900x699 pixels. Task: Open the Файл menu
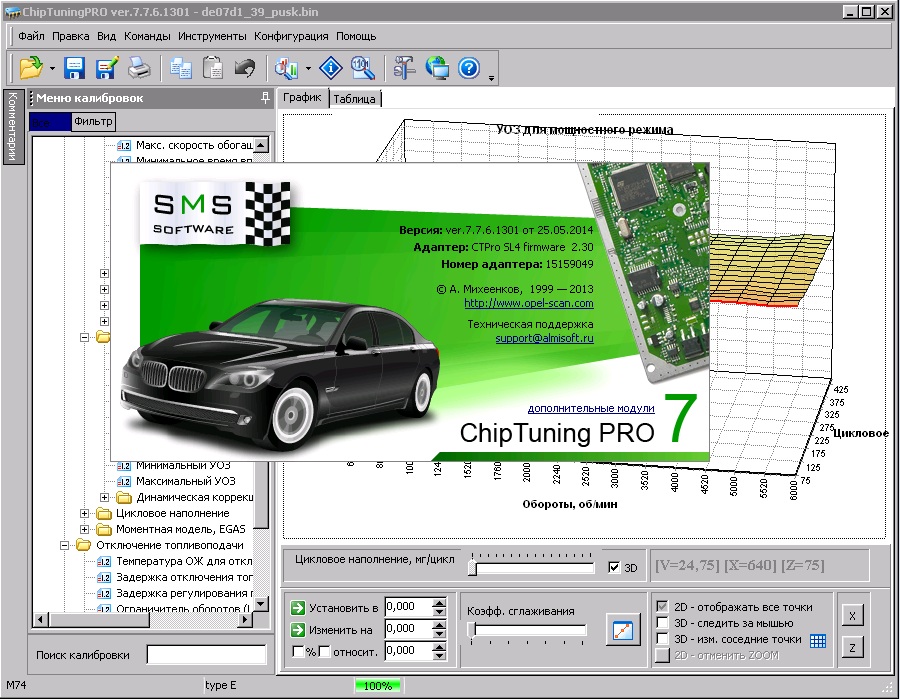click(31, 36)
